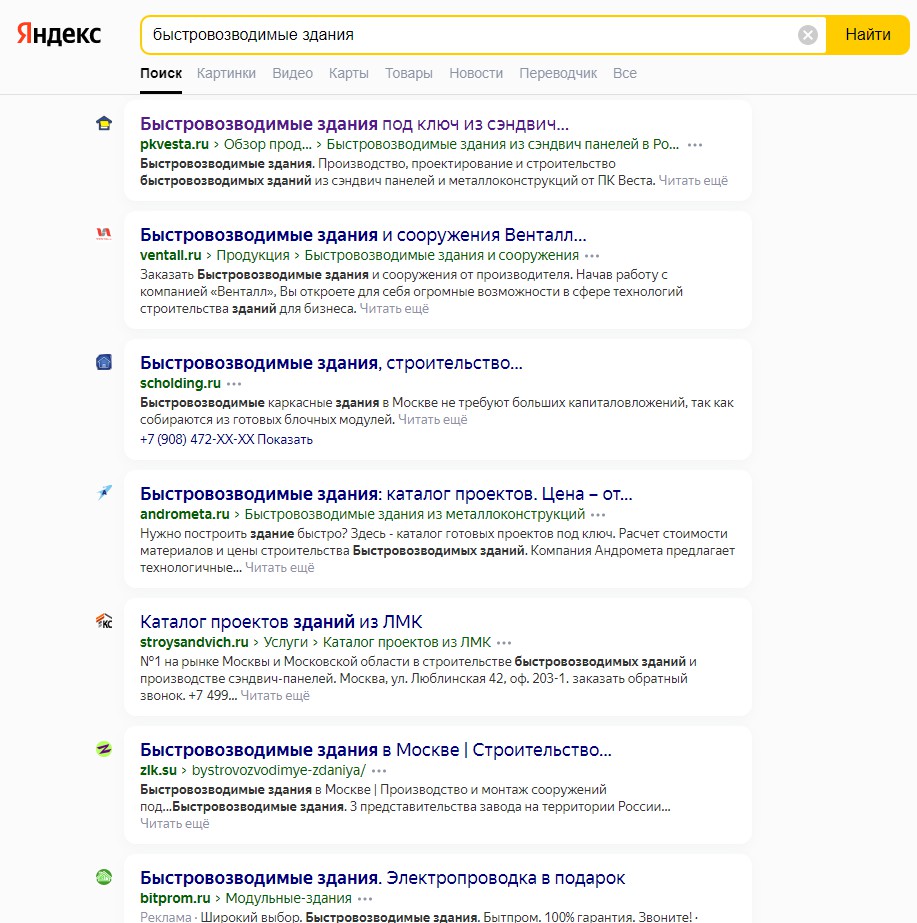Expand 'Читать ещё' in the stroysandvich.ru snippet
Viewport: 917px width, 923px height.
(275, 696)
